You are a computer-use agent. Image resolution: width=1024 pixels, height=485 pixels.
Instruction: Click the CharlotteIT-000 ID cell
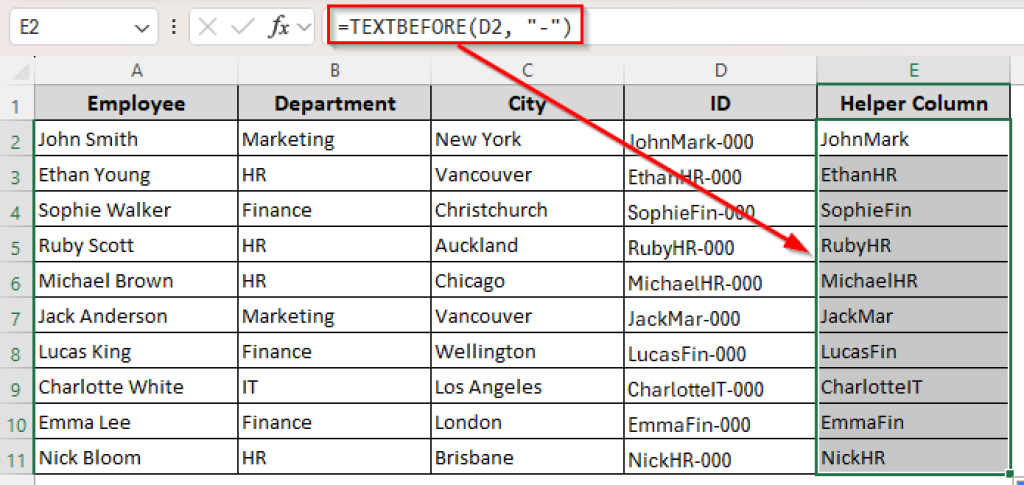tap(720, 389)
